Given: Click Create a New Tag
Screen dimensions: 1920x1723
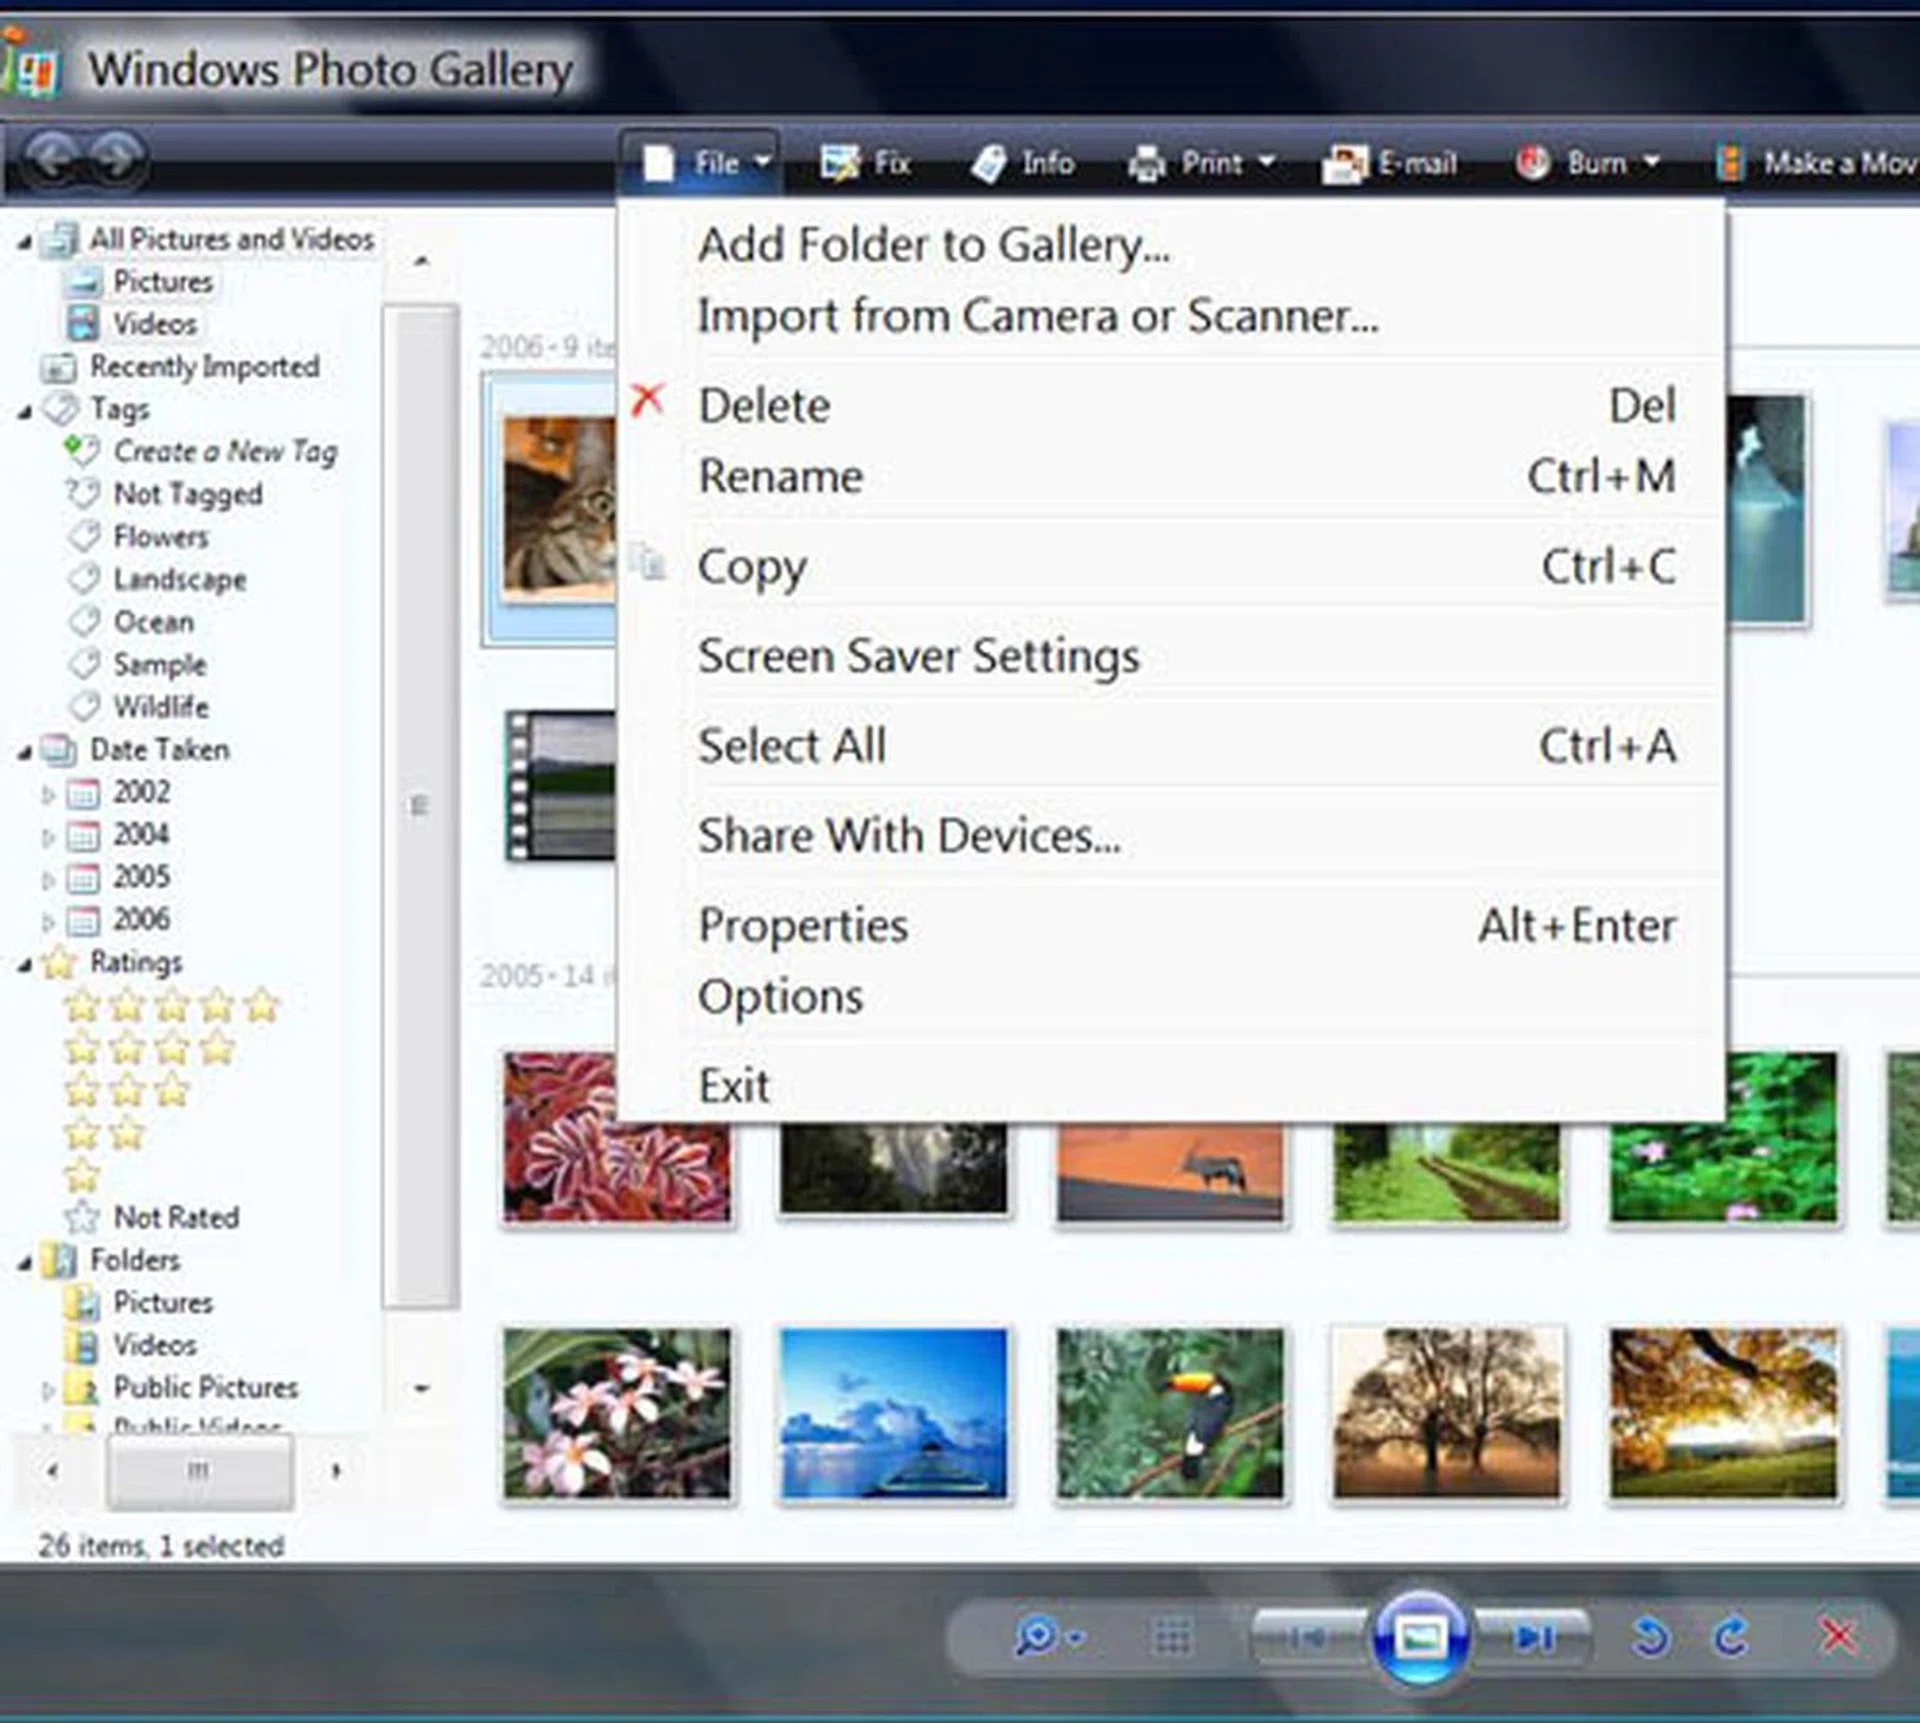Looking at the screenshot, I should (224, 452).
